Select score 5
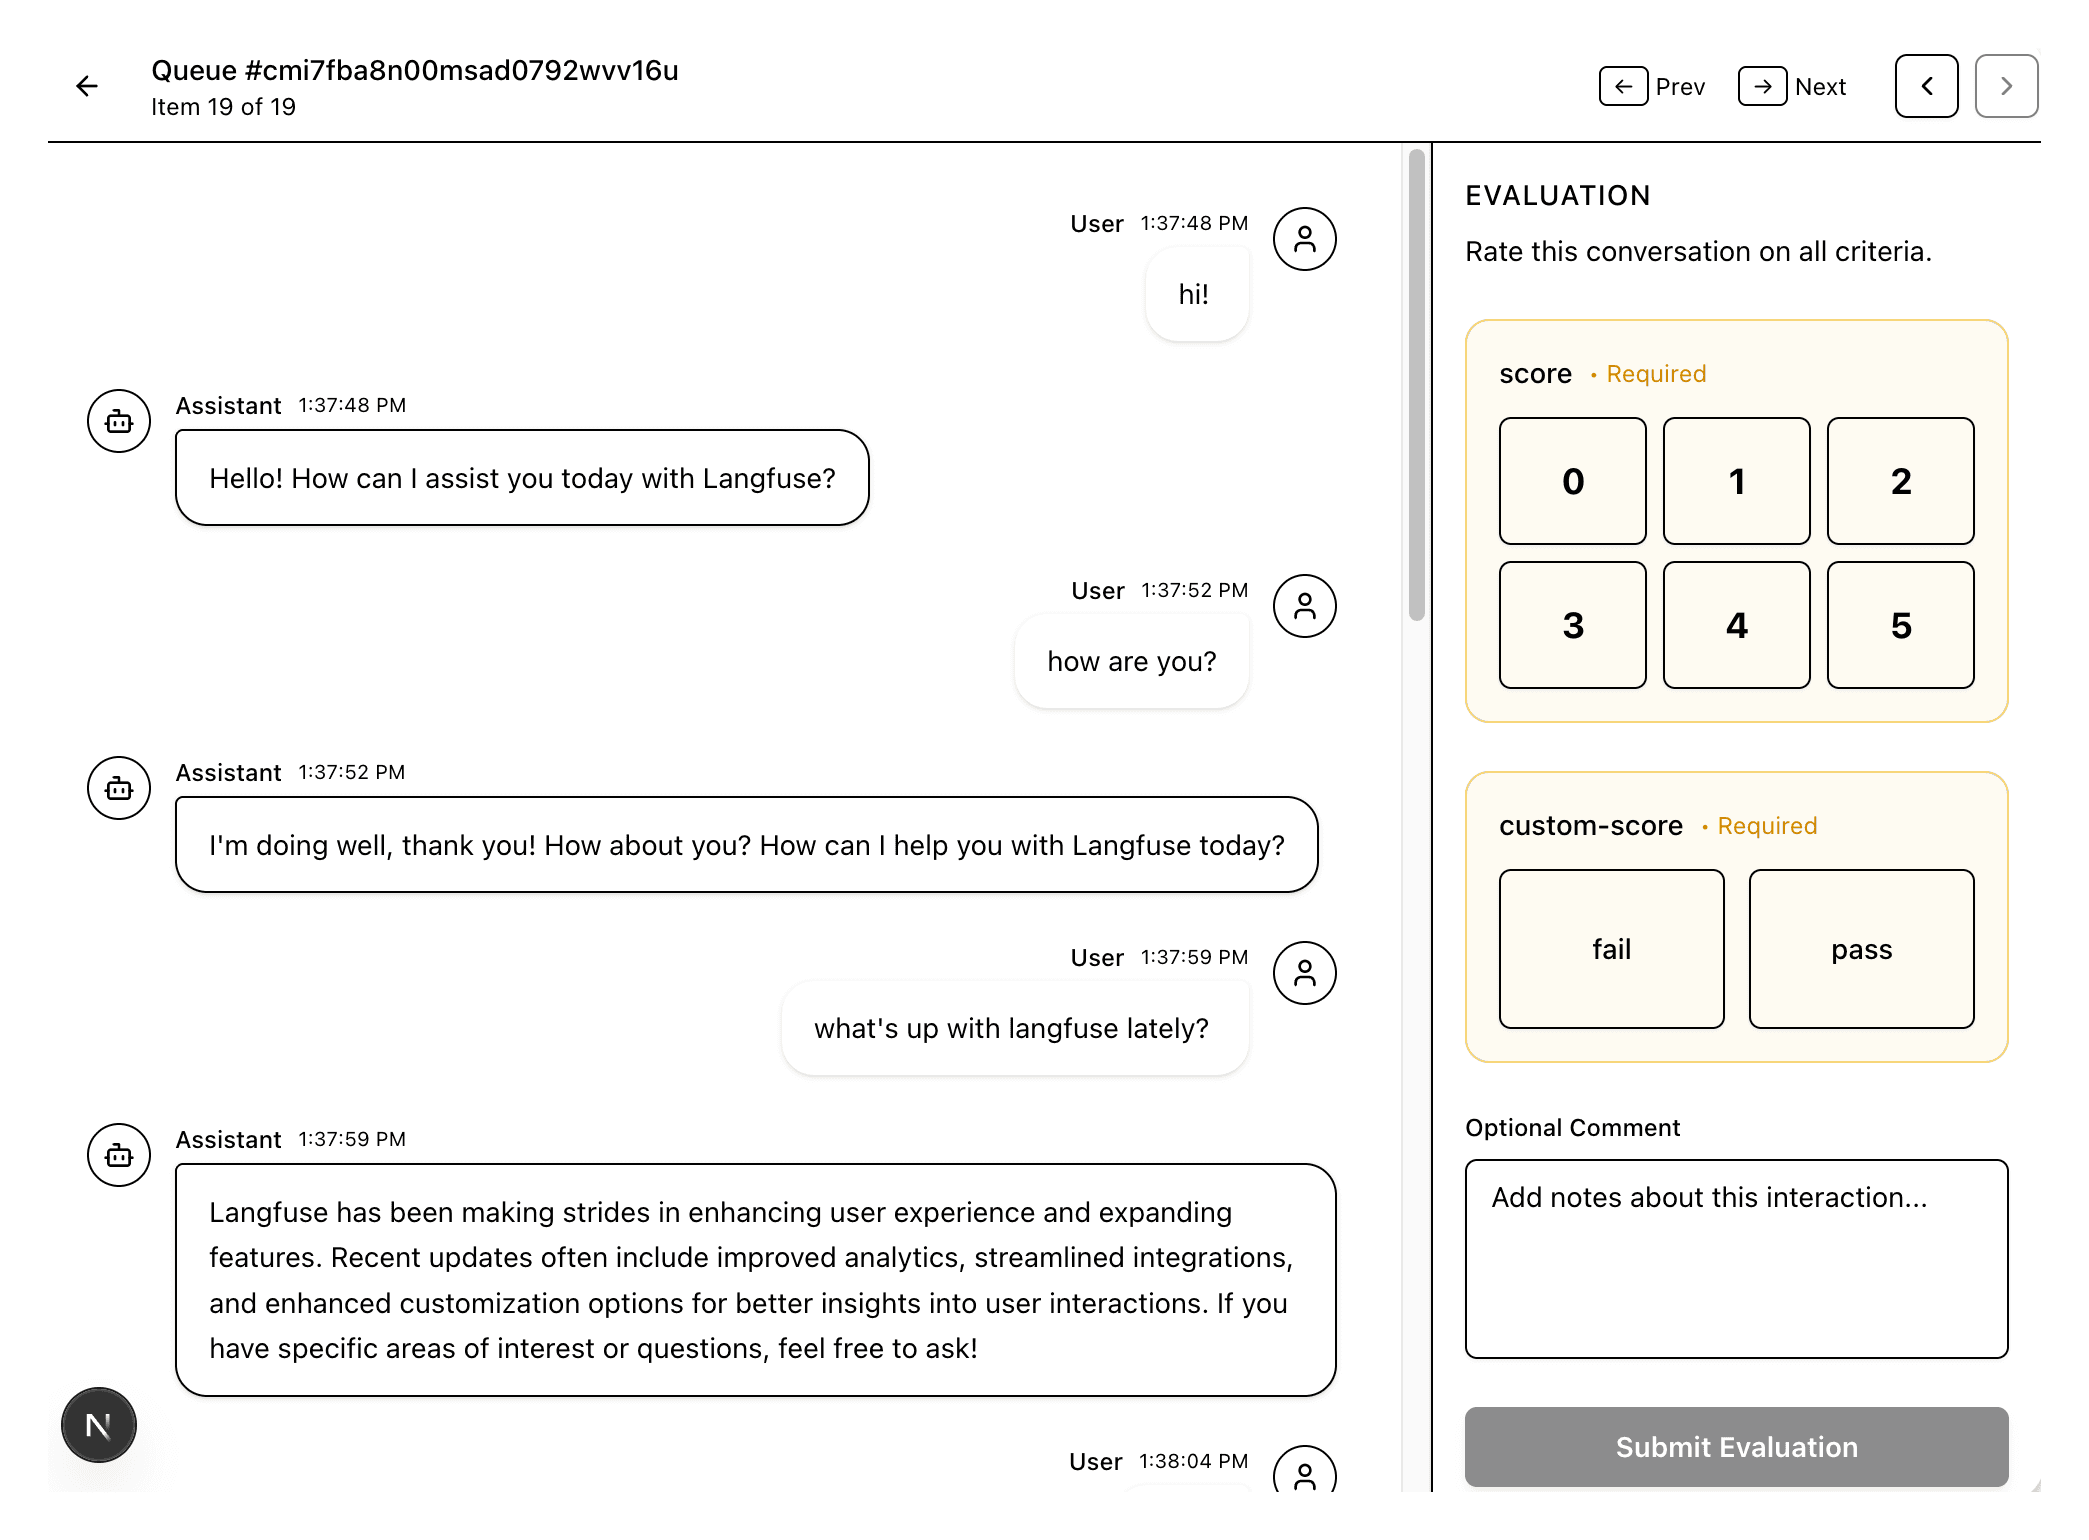The image size is (2089, 1540). tap(1899, 625)
